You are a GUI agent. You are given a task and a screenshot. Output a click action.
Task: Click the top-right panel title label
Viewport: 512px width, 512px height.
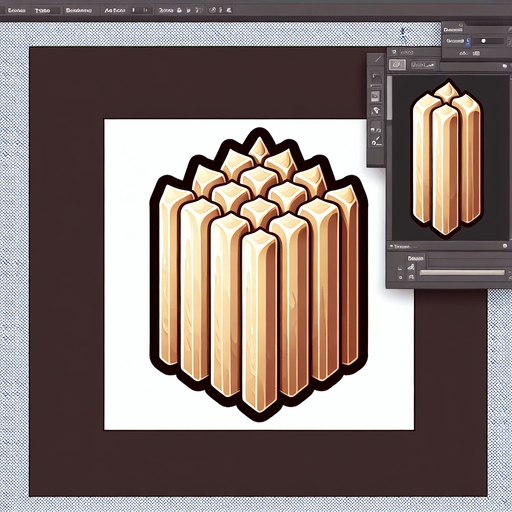pyautogui.click(x=453, y=30)
